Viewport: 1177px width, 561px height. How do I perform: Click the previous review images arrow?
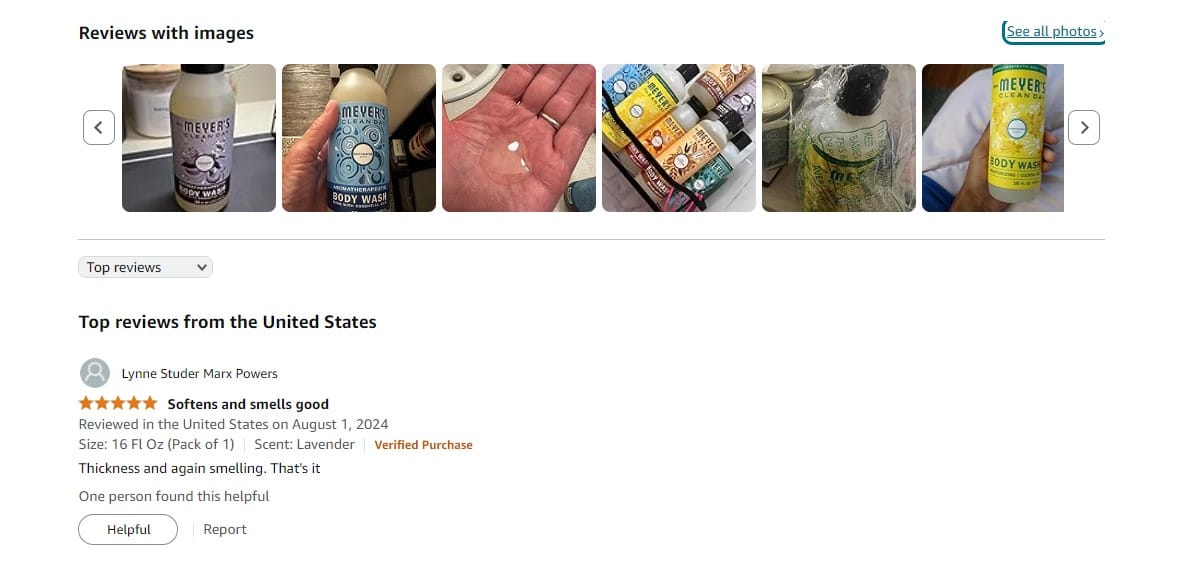click(98, 128)
